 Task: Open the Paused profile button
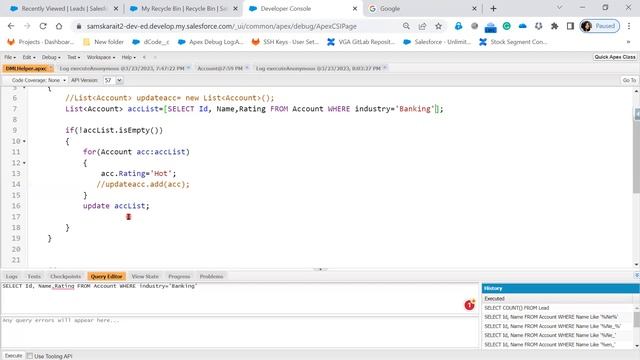(x=600, y=26)
